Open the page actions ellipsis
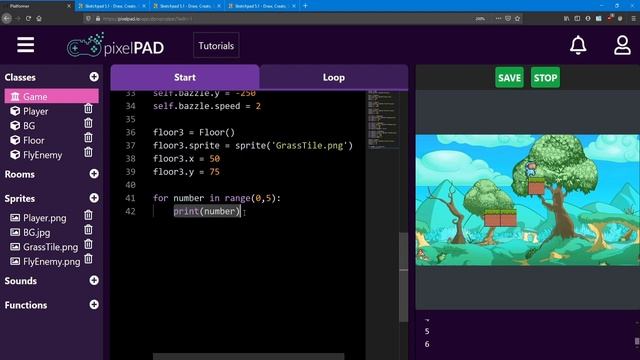The width and height of the screenshot is (640, 360). pos(498,18)
